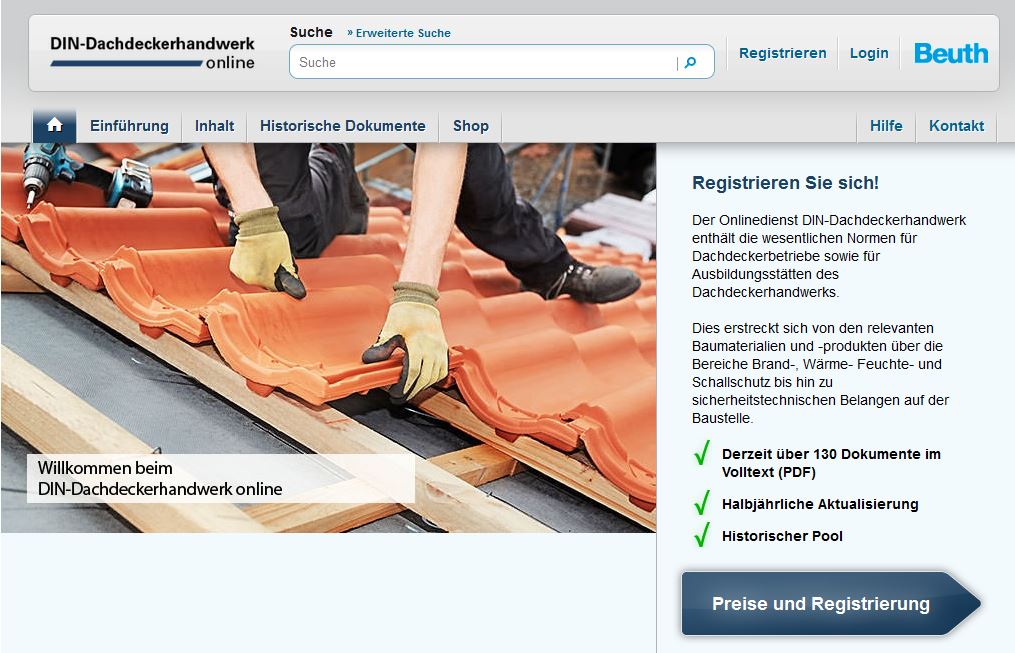Open the Inhalt menu item
Screen dimensions: 1015x653
[x=214, y=126]
